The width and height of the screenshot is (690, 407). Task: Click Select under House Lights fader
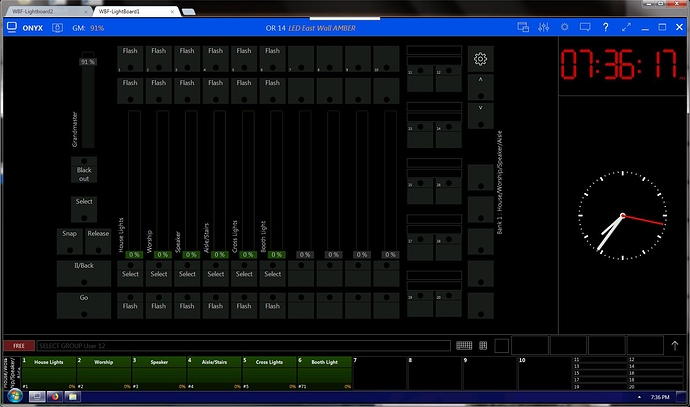click(130, 273)
